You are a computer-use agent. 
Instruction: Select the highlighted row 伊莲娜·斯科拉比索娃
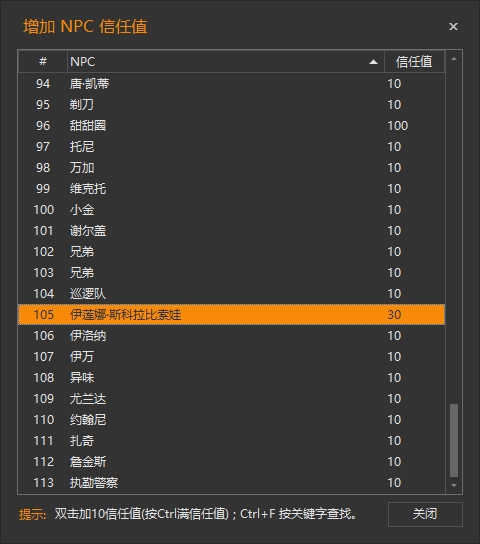(x=231, y=315)
